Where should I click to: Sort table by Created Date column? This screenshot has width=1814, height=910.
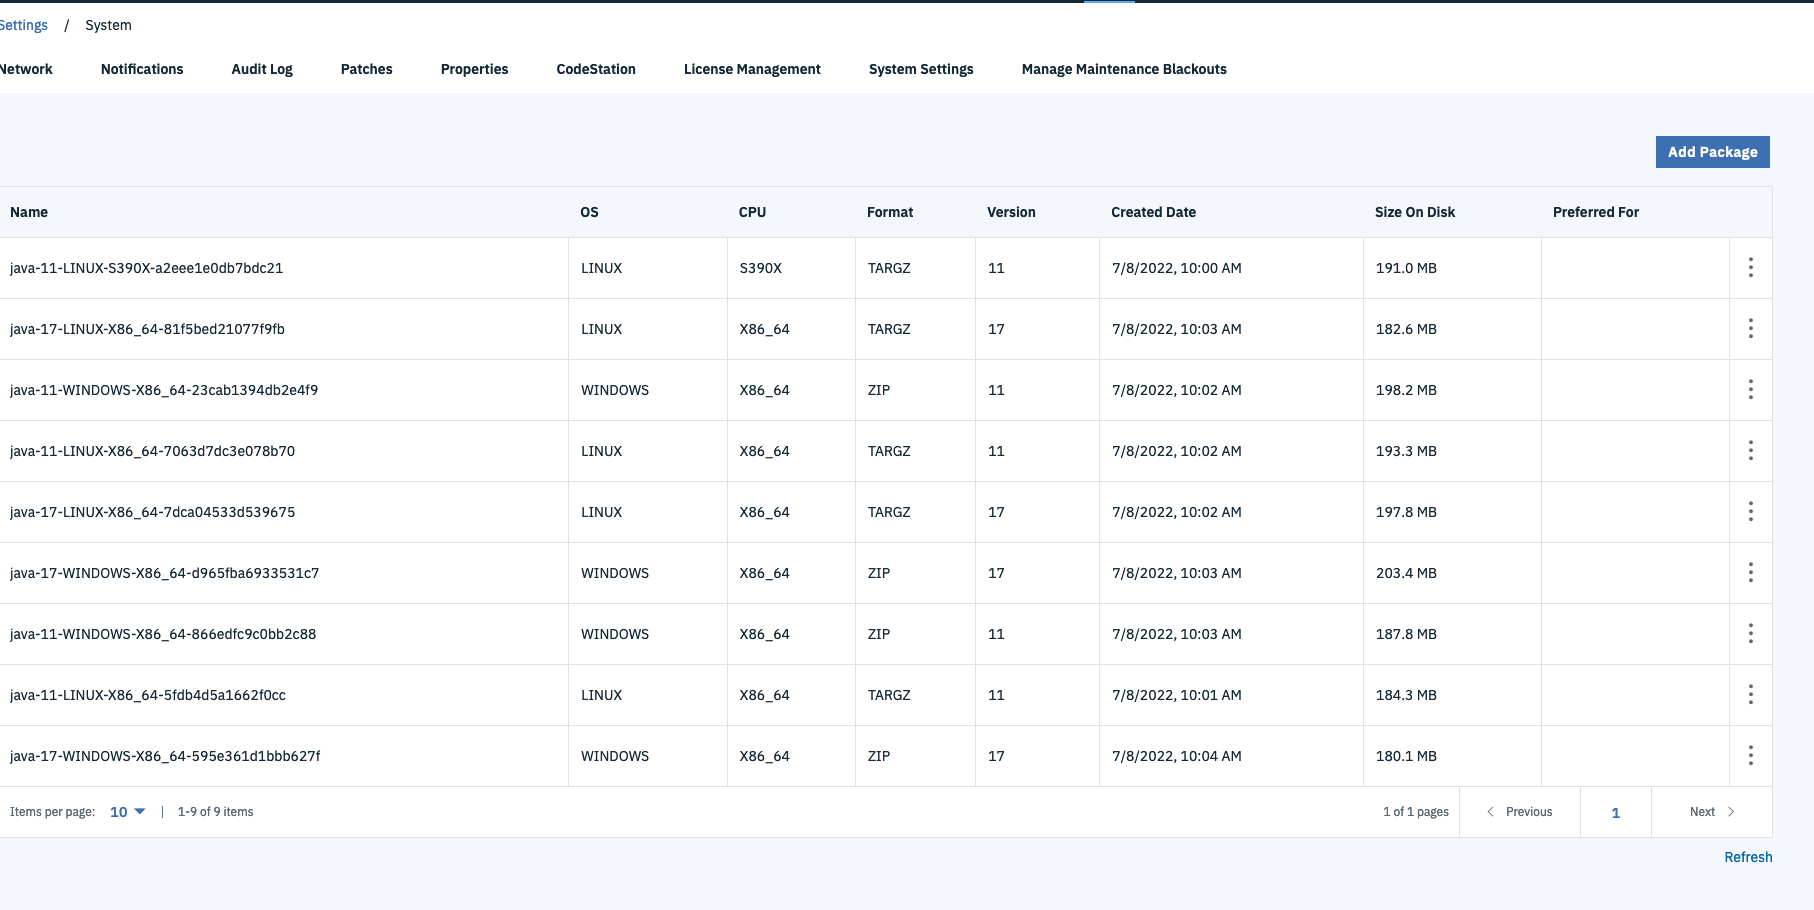coord(1153,212)
